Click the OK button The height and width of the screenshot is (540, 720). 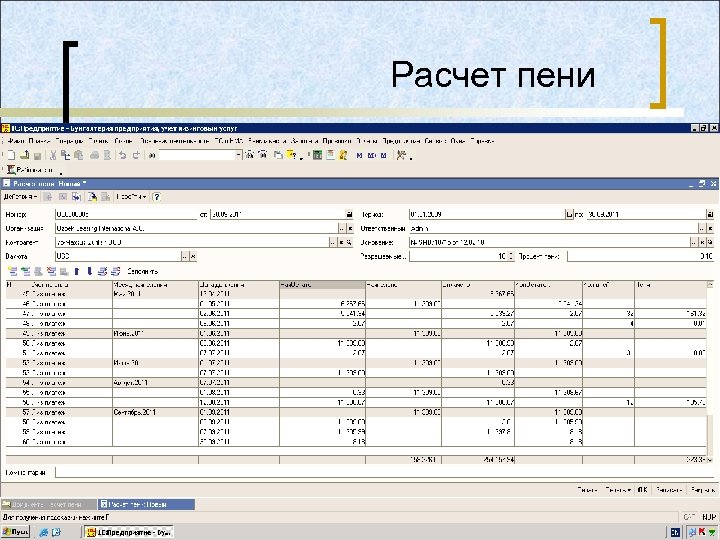coord(642,489)
